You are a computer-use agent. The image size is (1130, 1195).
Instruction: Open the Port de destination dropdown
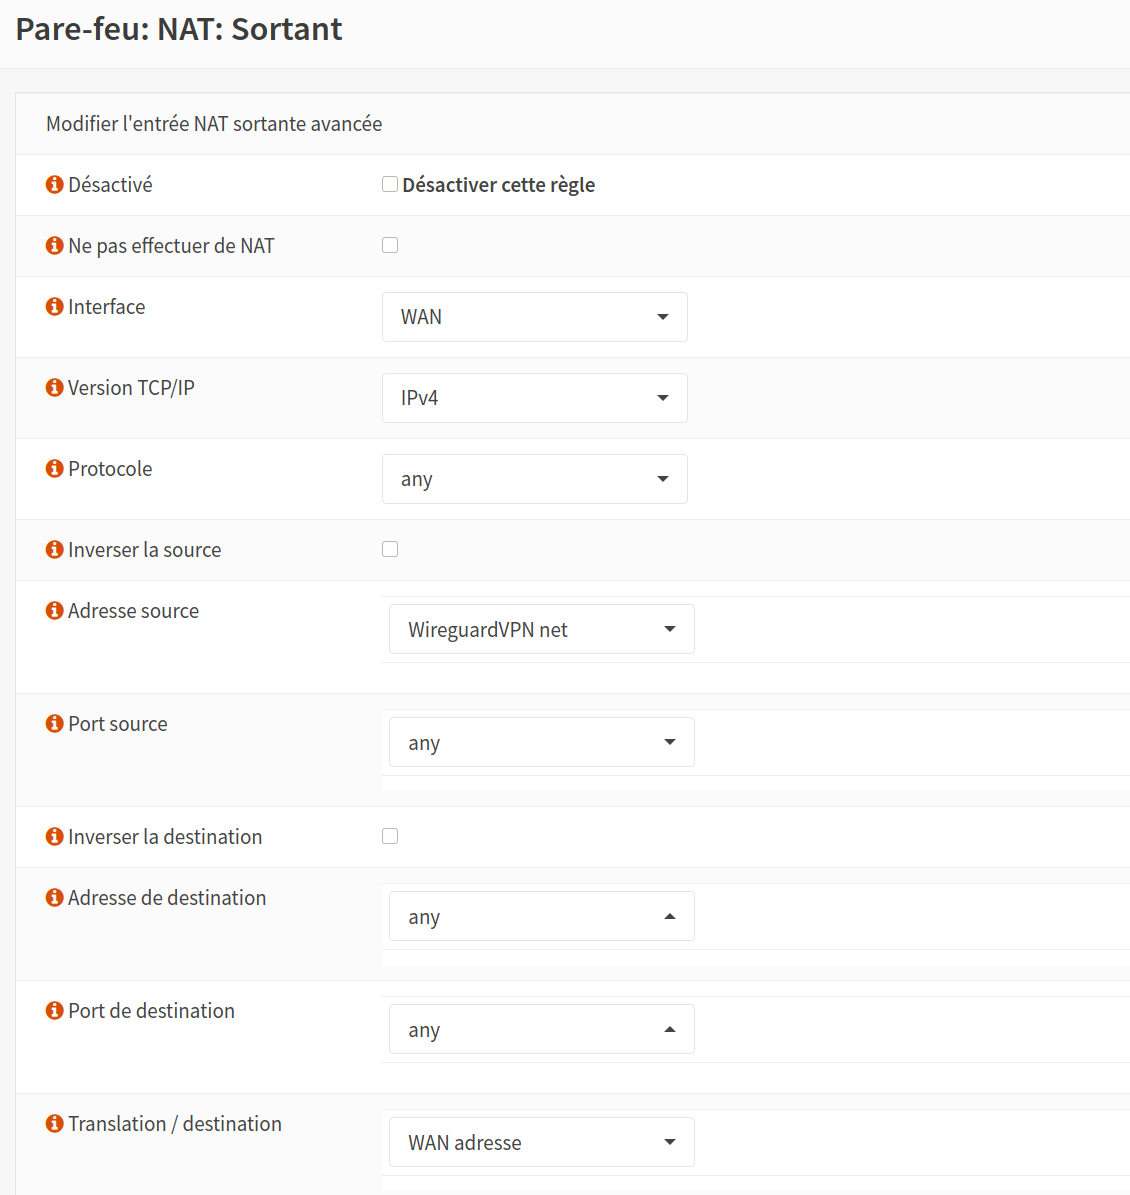(541, 1029)
